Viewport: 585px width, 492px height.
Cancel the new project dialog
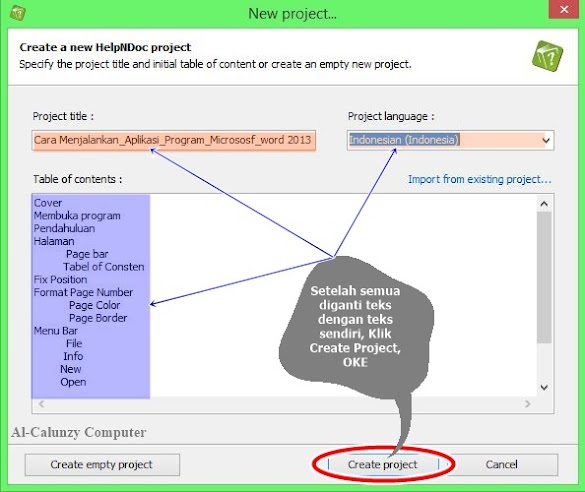[x=501, y=464]
